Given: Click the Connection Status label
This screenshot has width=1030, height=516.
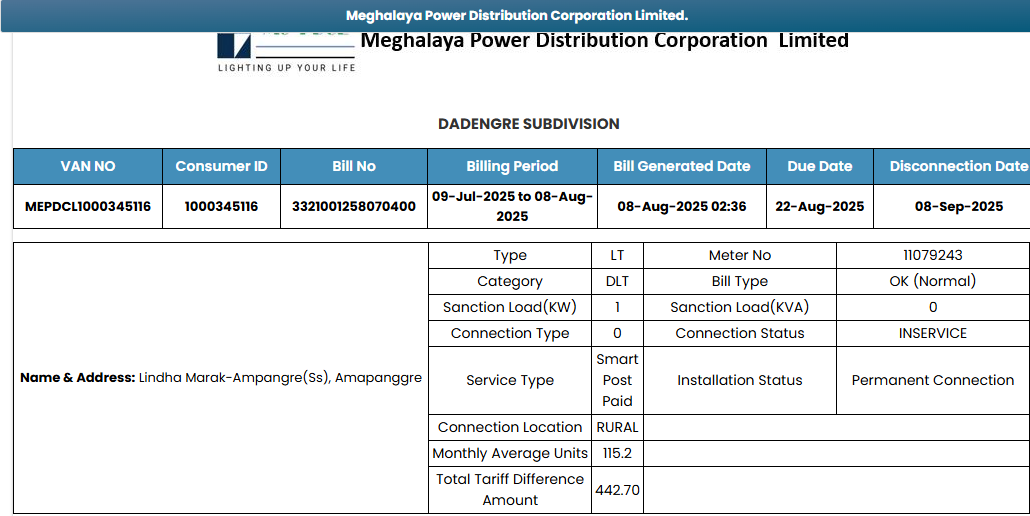Looking at the screenshot, I should point(740,333).
